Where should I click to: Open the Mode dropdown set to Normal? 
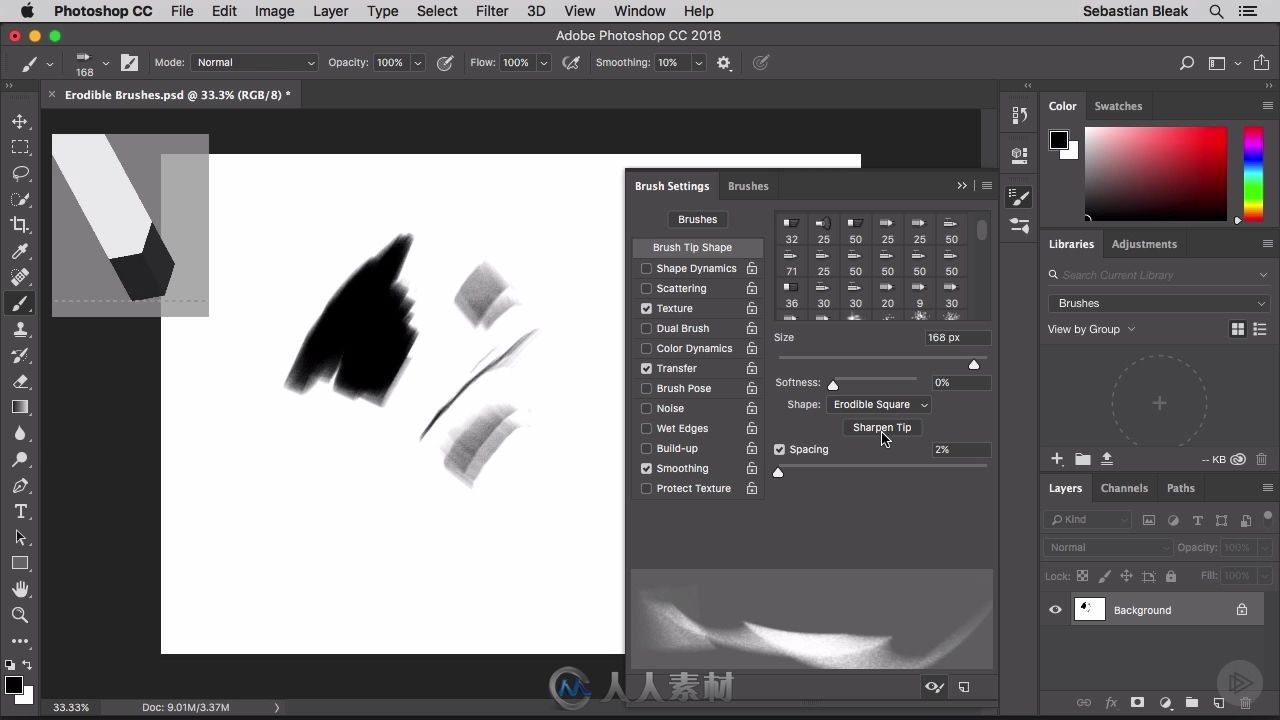255,62
